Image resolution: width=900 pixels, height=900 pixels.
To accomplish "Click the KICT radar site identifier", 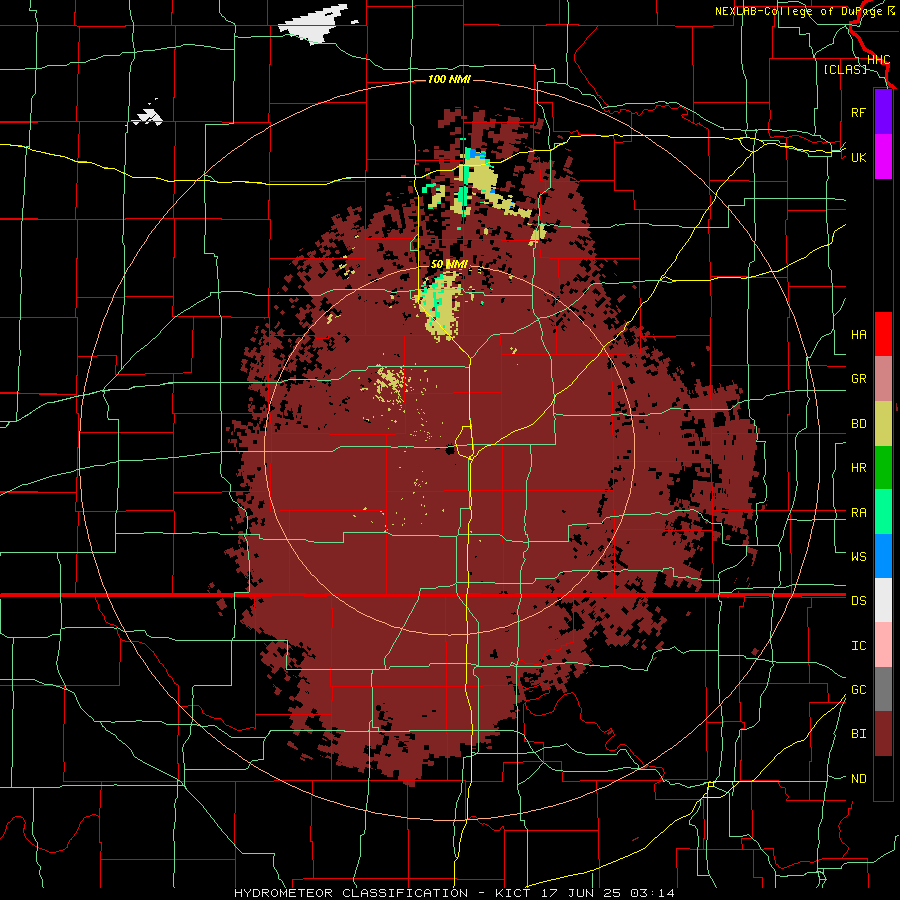I will click(513, 893).
